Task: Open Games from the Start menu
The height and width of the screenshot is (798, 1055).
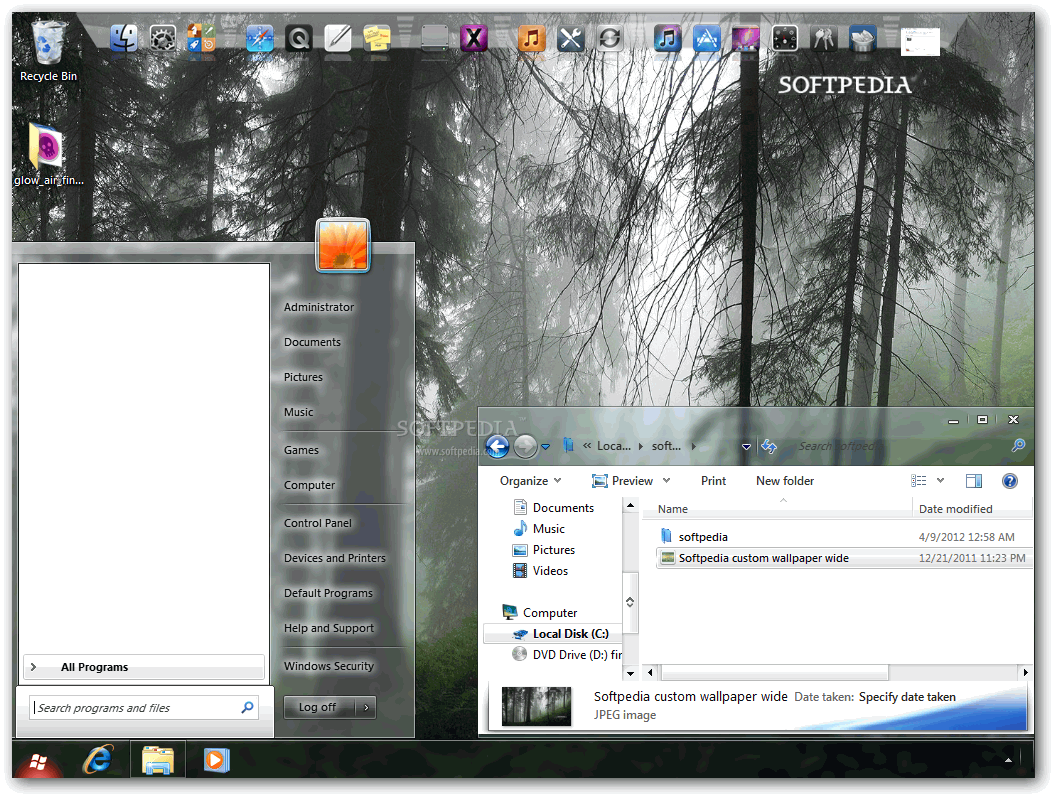Action: [301, 450]
